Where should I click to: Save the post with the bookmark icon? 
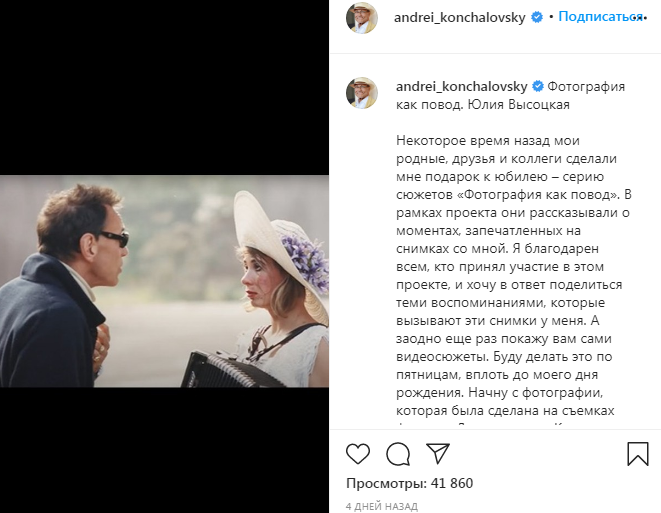tap(638, 454)
